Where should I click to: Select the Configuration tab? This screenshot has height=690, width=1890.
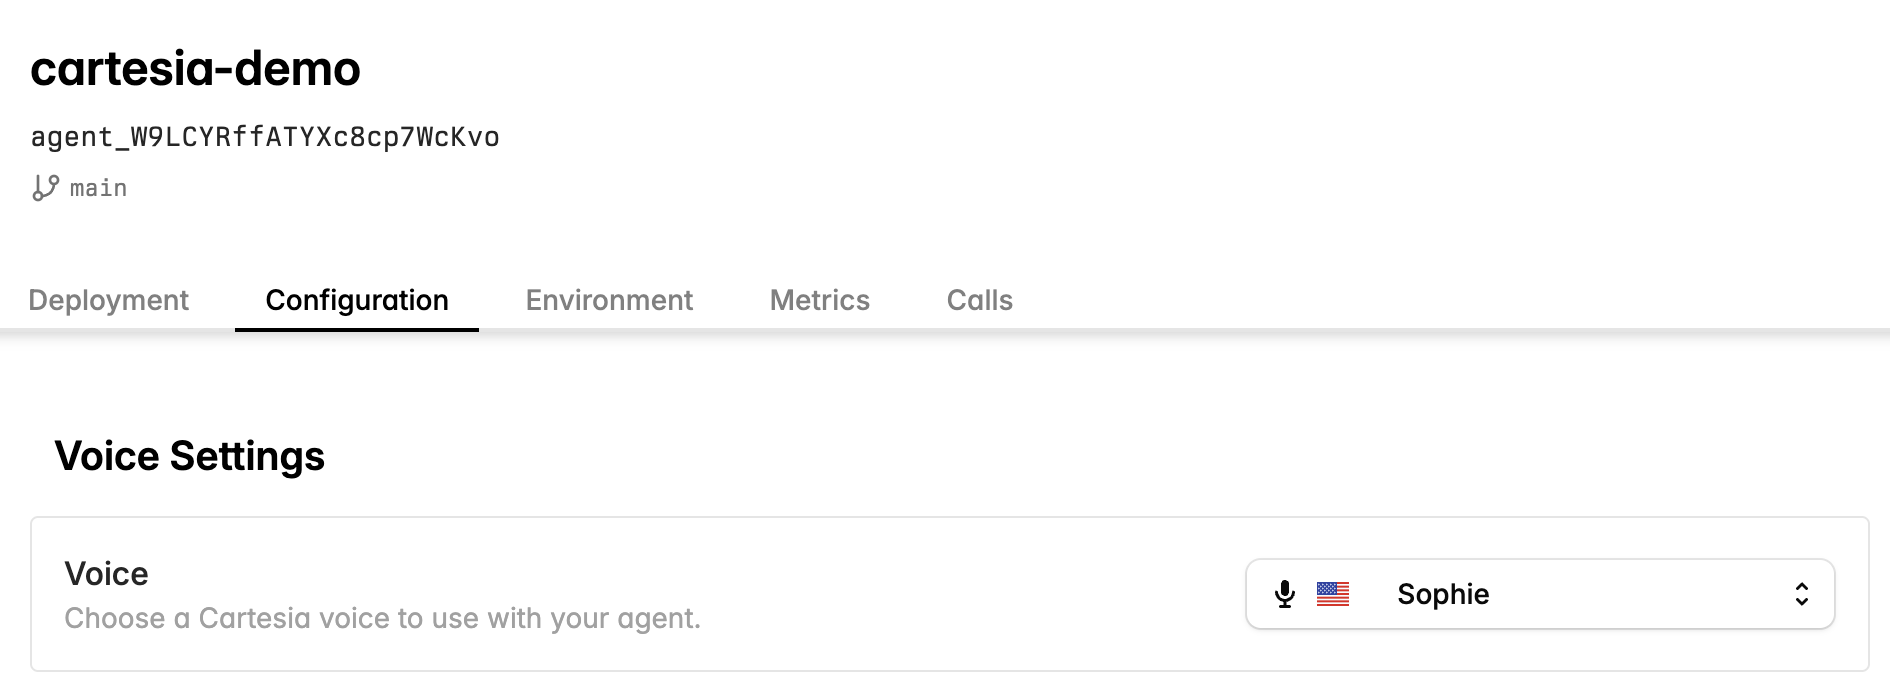pyautogui.click(x=356, y=300)
